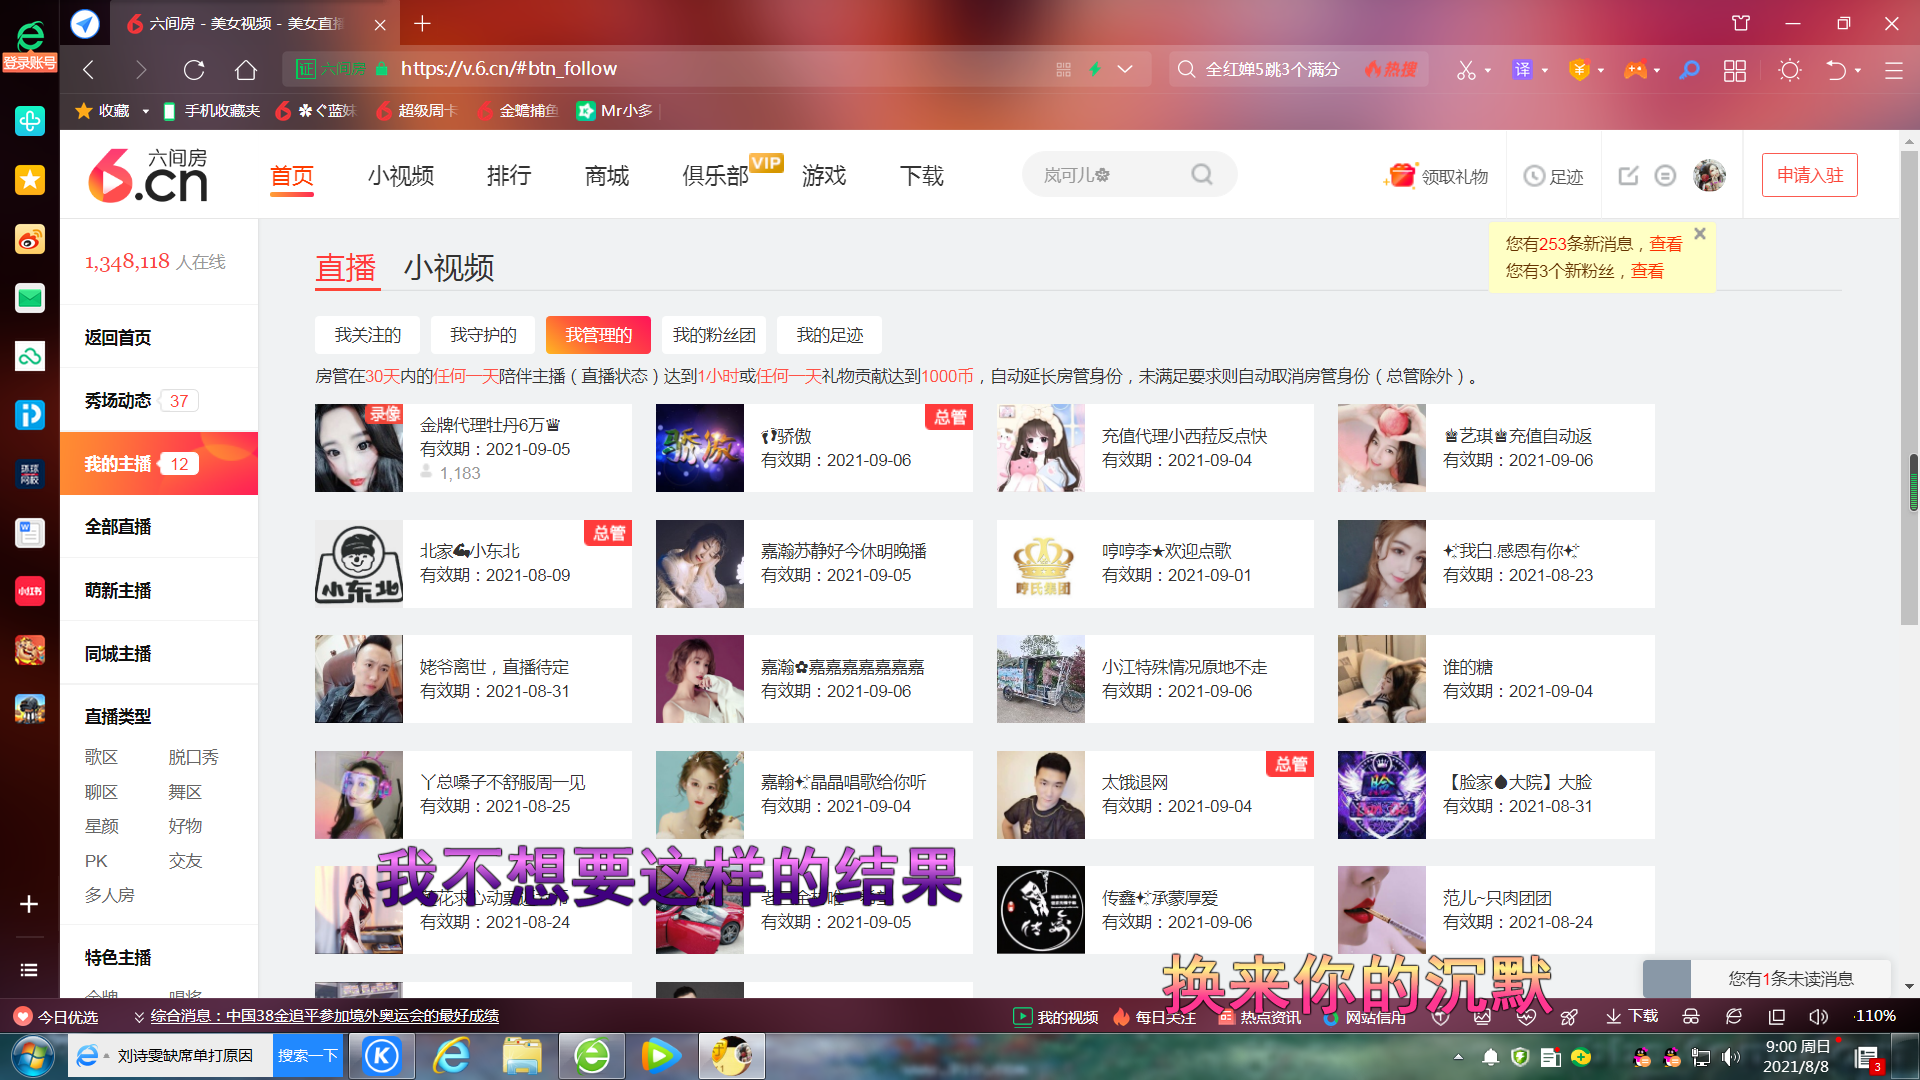Open 全部直播 in left menu

pos(118,527)
